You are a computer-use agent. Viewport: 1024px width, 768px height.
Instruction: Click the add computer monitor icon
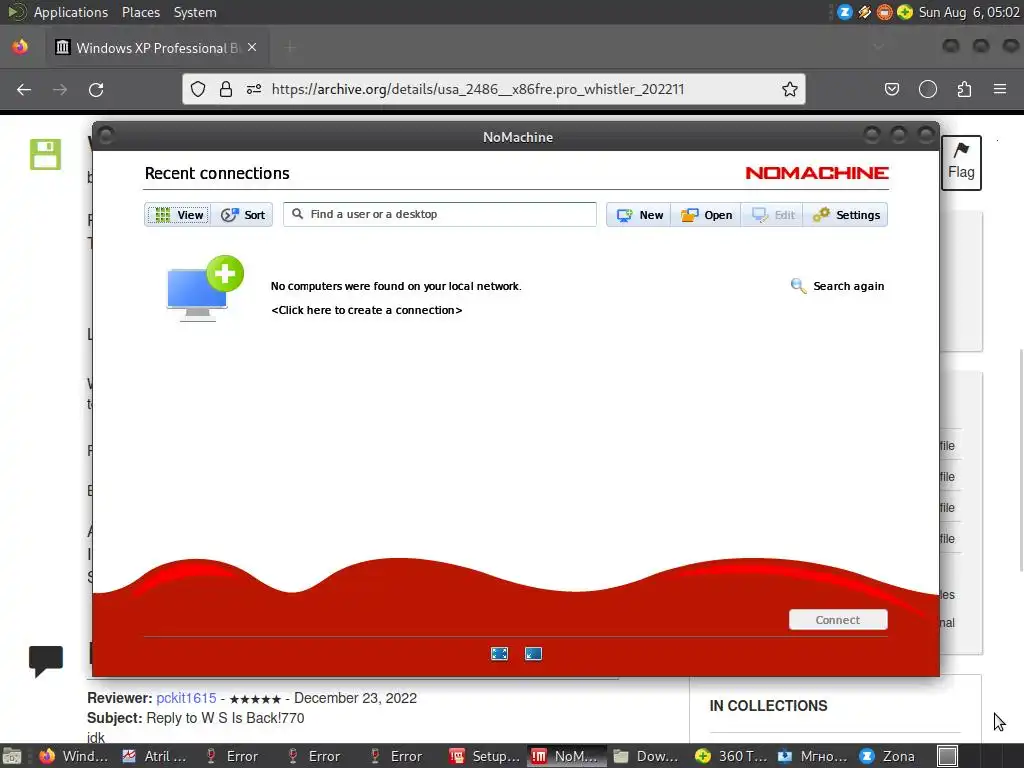204,288
